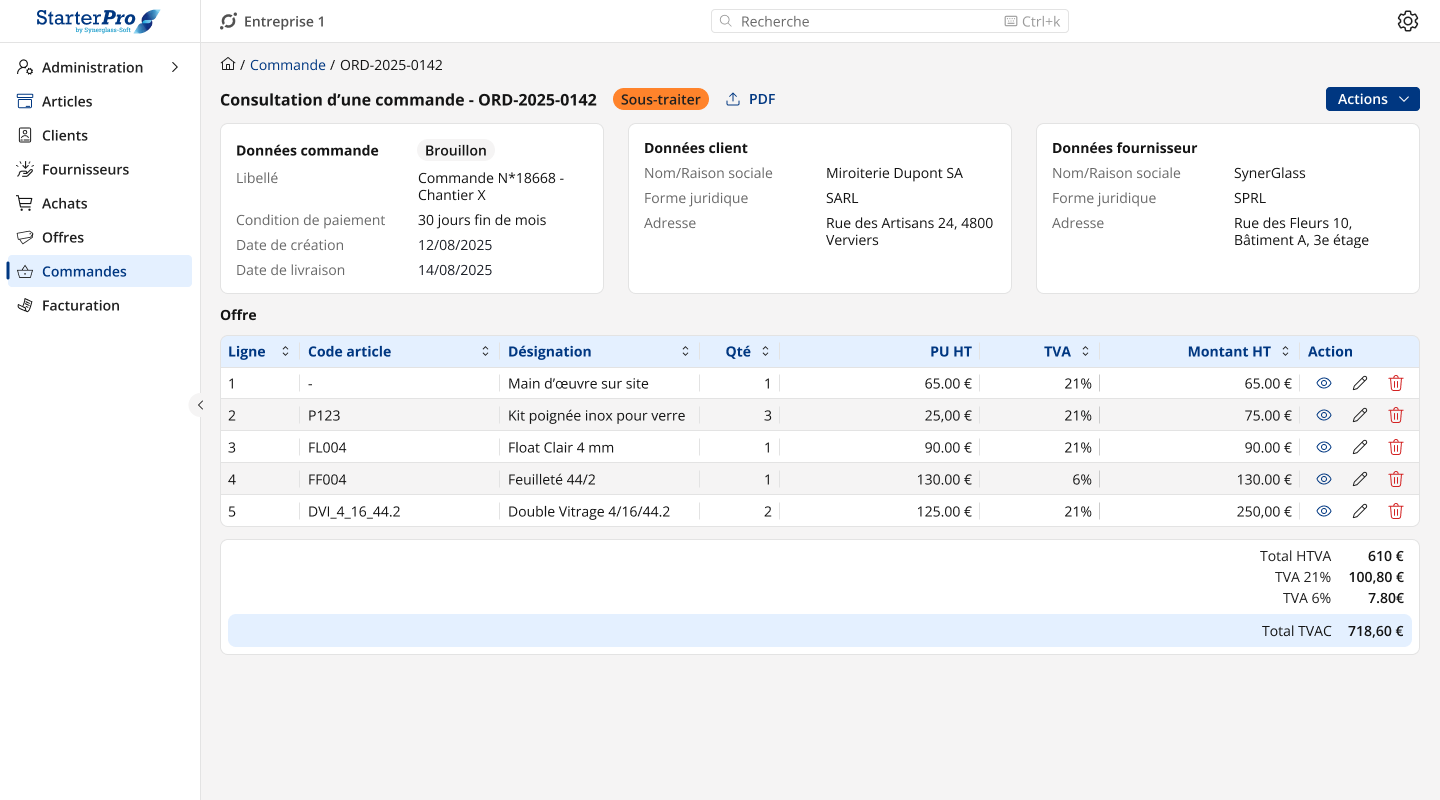Navigate to Commande via the breadcrumb link

(x=288, y=64)
